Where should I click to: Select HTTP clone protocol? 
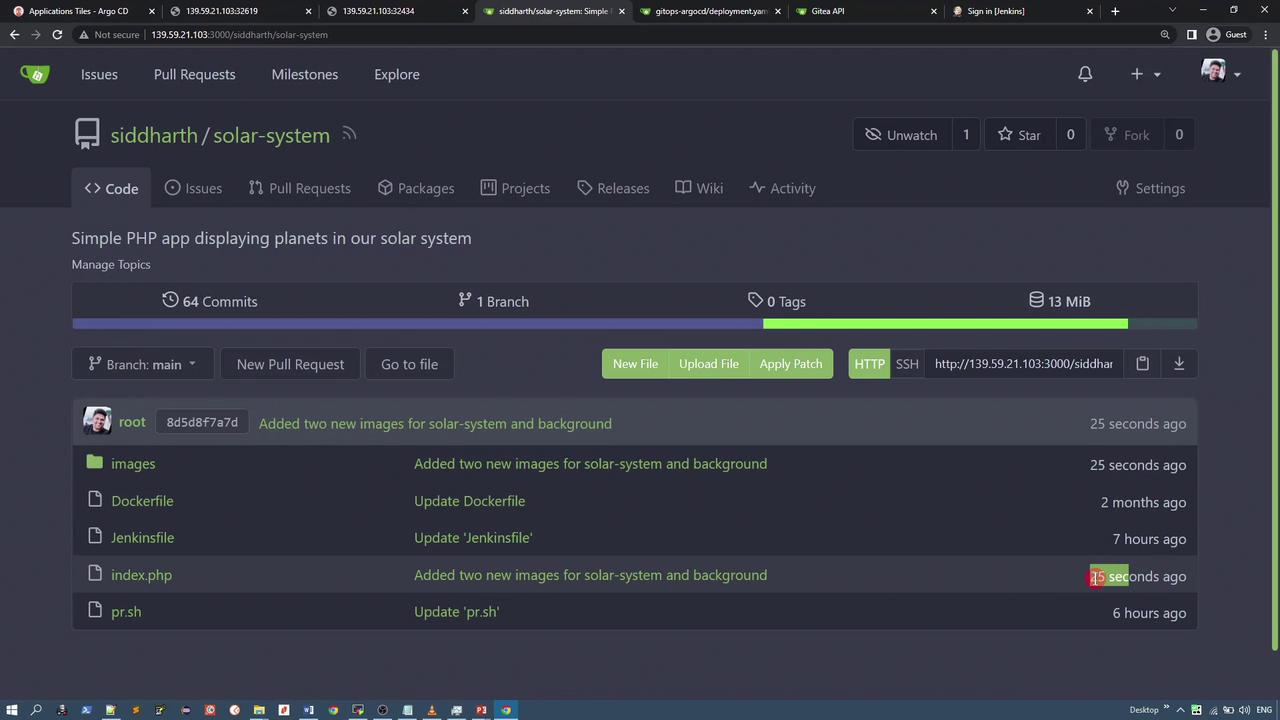[x=869, y=364]
